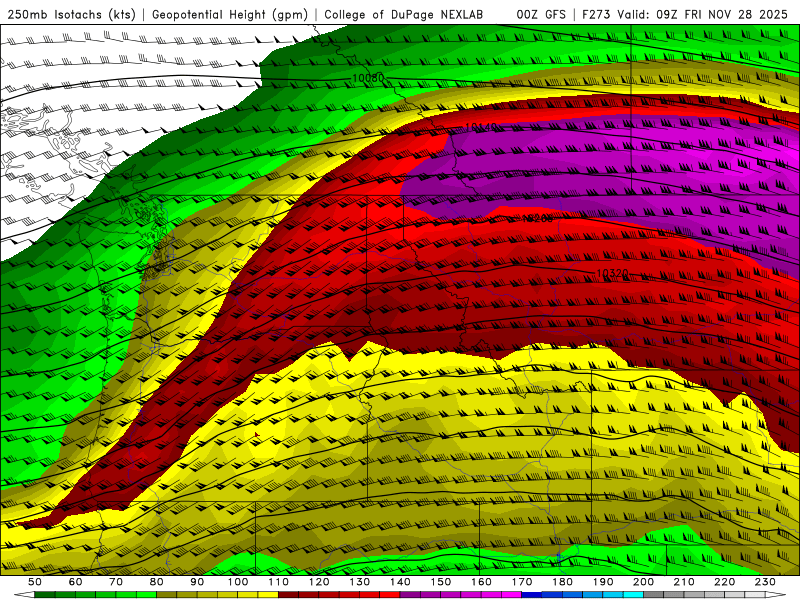Click the 10320 height contour label
The width and height of the screenshot is (800, 600).
coord(612,273)
